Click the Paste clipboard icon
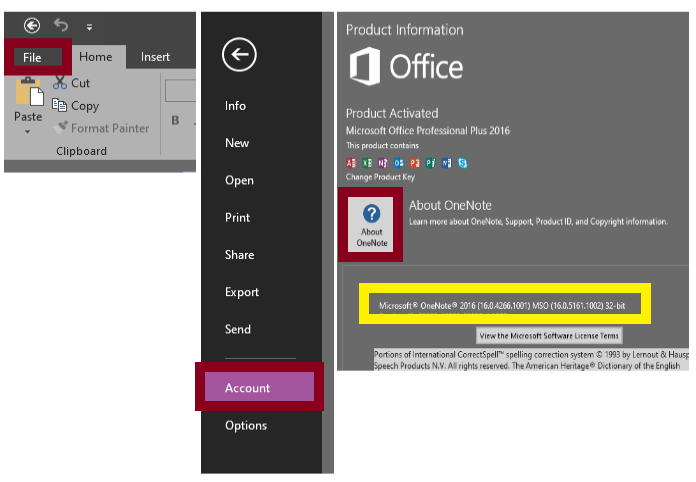Image resolution: width=696 pixels, height=482 pixels. point(29,91)
